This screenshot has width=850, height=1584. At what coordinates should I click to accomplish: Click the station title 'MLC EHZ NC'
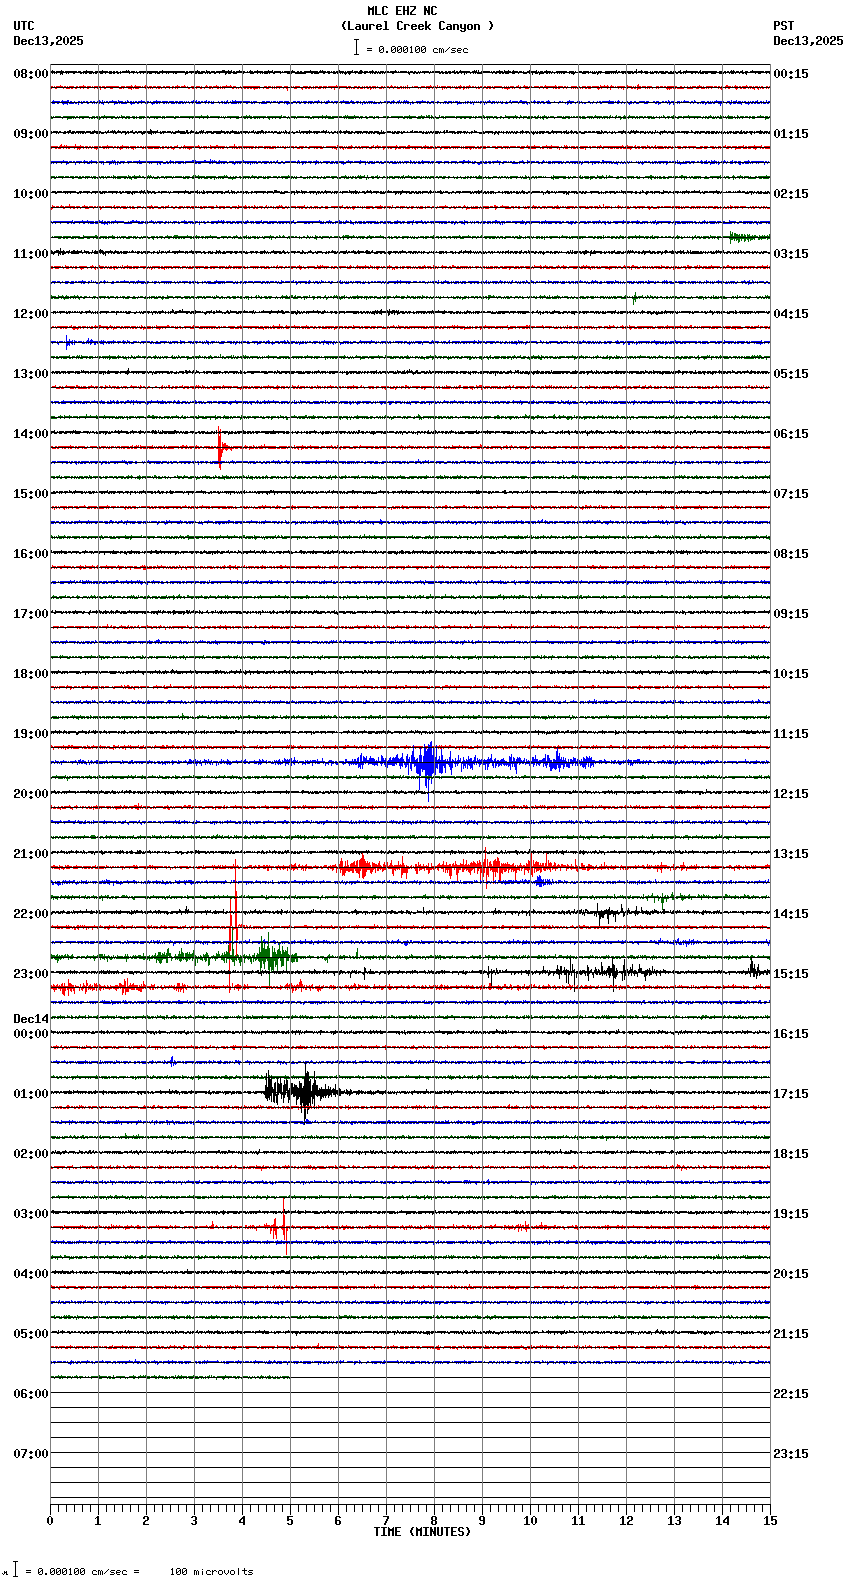402,11
